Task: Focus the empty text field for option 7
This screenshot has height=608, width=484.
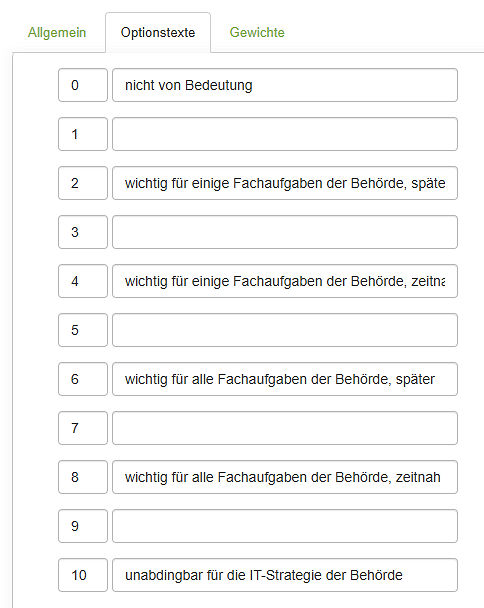Action: tap(285, 428)
